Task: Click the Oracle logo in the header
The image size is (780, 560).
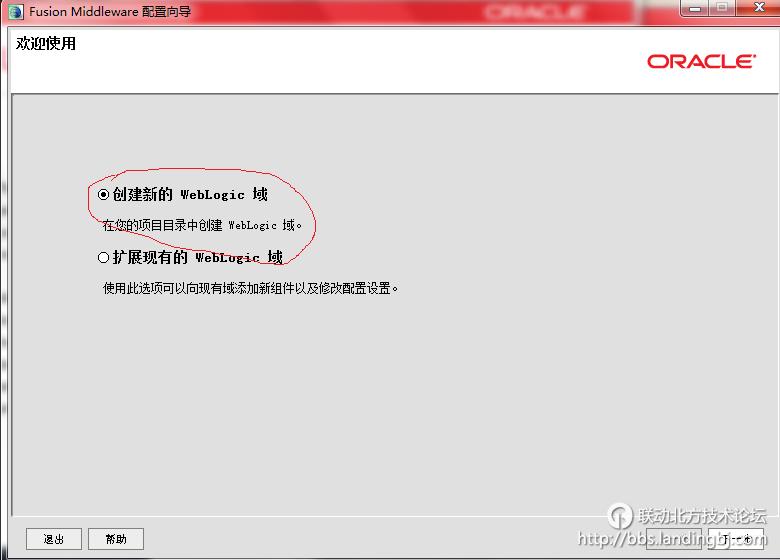Action: coord(701,62)
